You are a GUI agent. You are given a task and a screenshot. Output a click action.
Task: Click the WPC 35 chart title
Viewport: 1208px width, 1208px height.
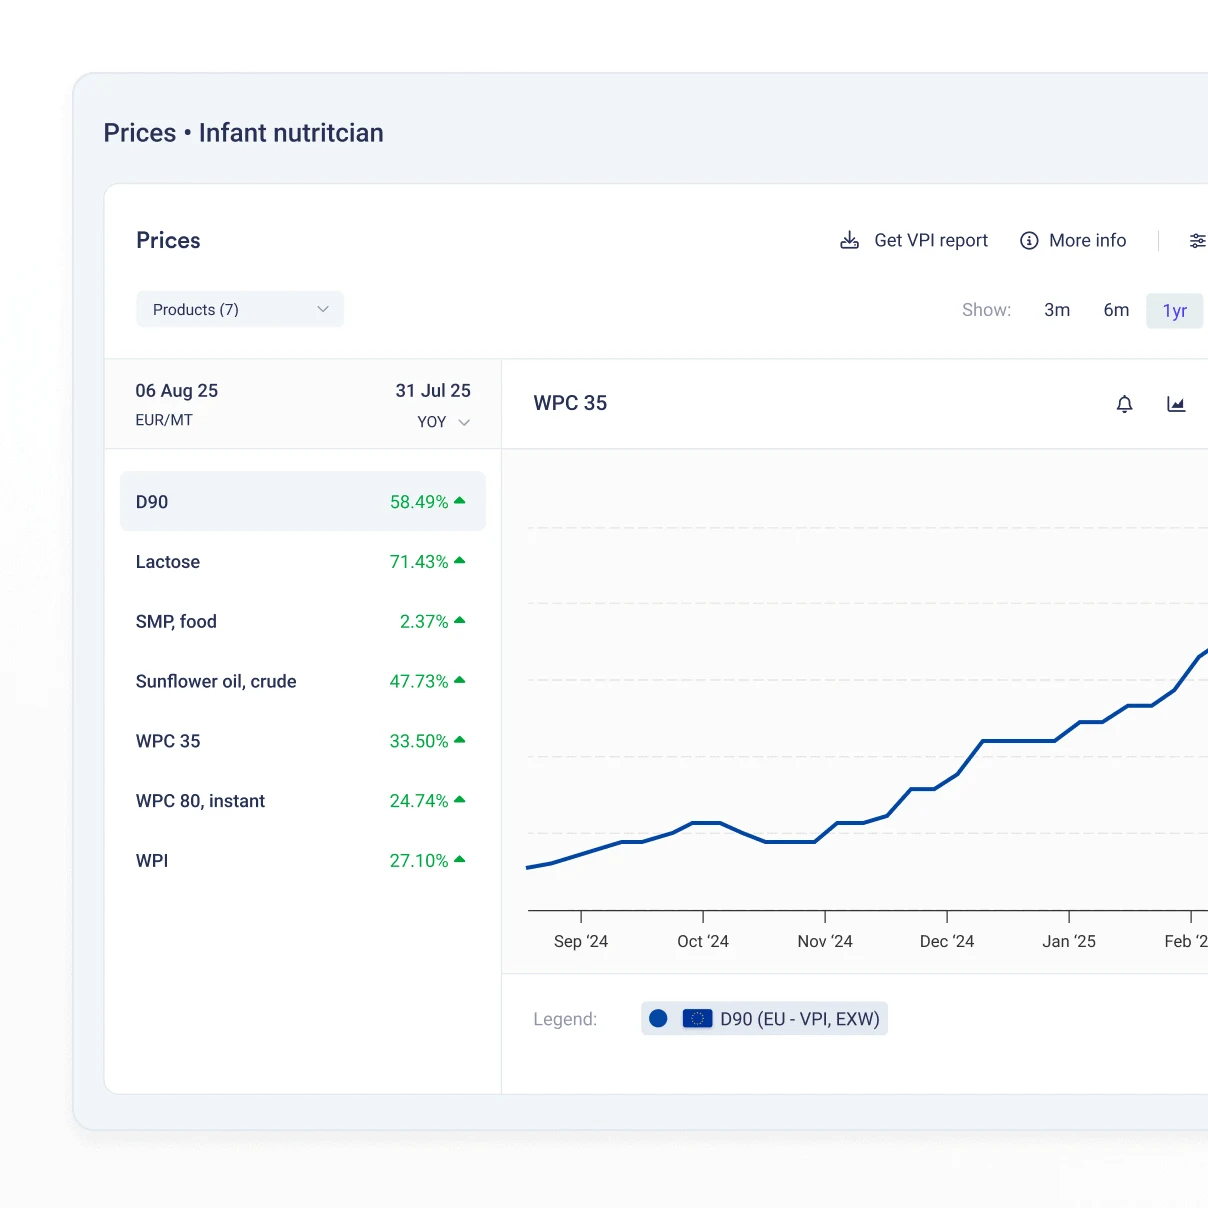click(570, 403)
